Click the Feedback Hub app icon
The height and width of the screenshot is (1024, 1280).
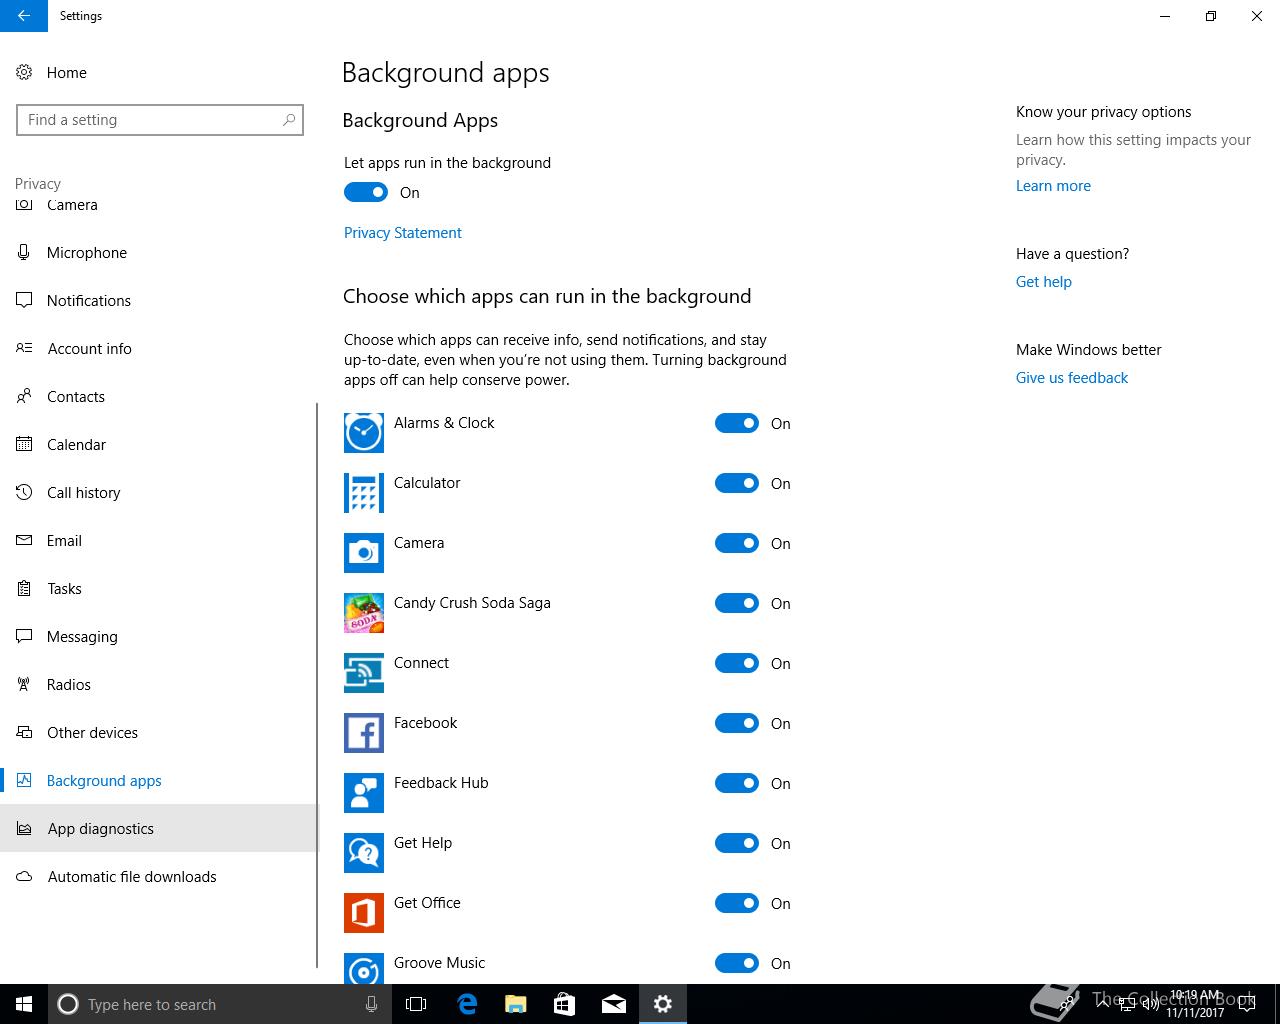click(x=363, y=792)
